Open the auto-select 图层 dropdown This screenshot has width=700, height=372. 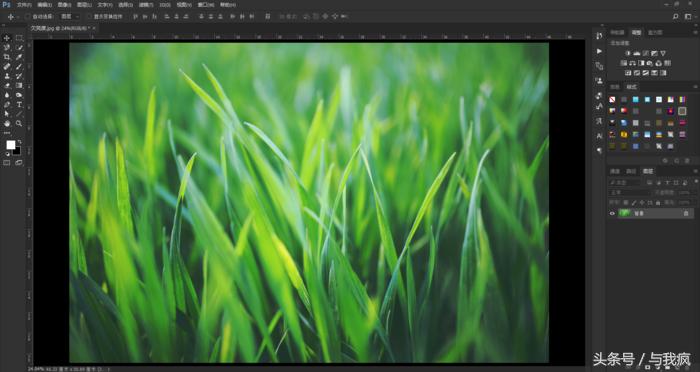click(70, 17)
